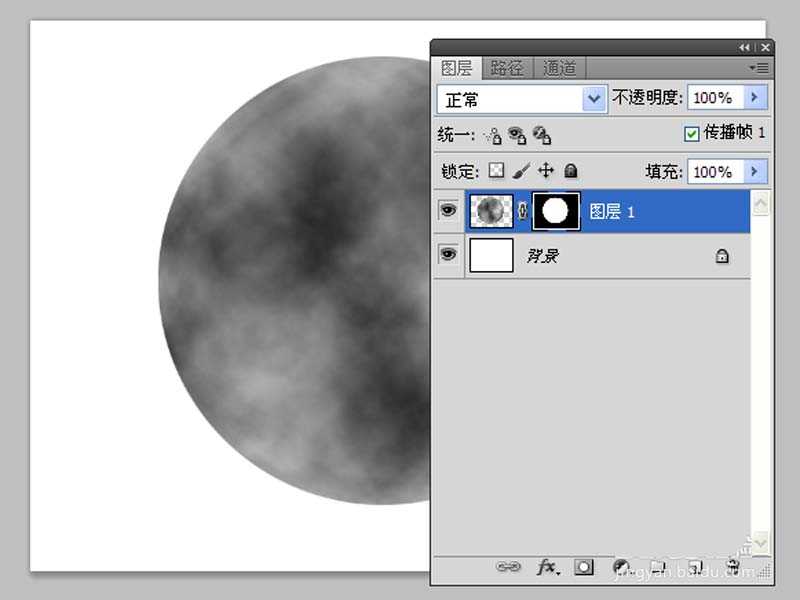Hide layer 图层 1 via eye icon
Screen dimensions: 800x600
coord(448,211)
